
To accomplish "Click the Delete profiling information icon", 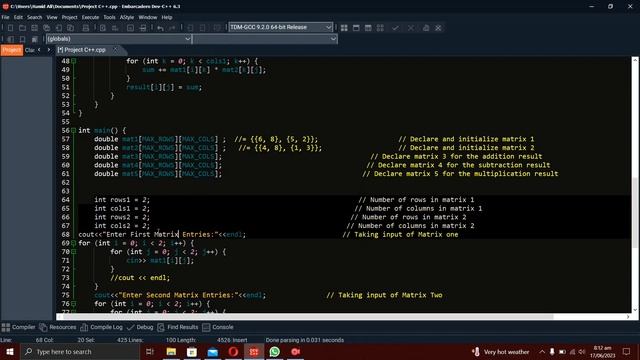I will tap(438, 28).
